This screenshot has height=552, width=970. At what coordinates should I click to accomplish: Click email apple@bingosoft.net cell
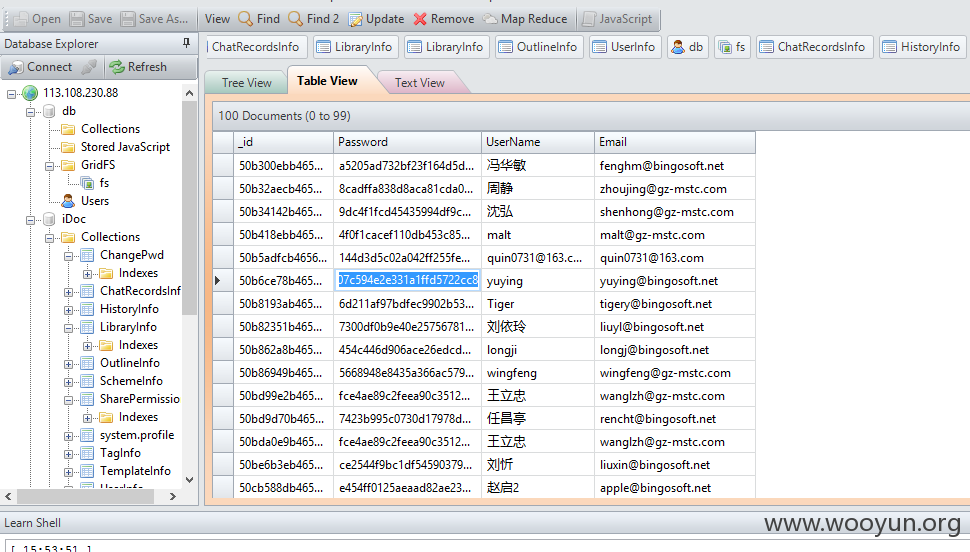pos(675,488)
